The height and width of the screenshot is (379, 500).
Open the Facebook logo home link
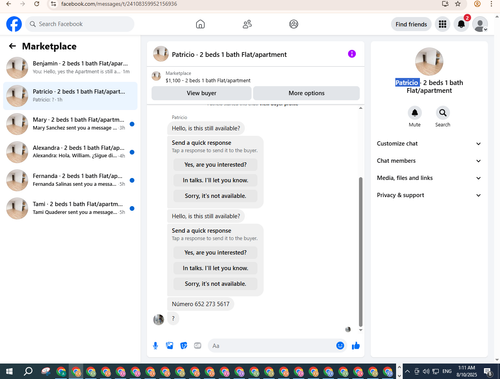coord(14,24)
